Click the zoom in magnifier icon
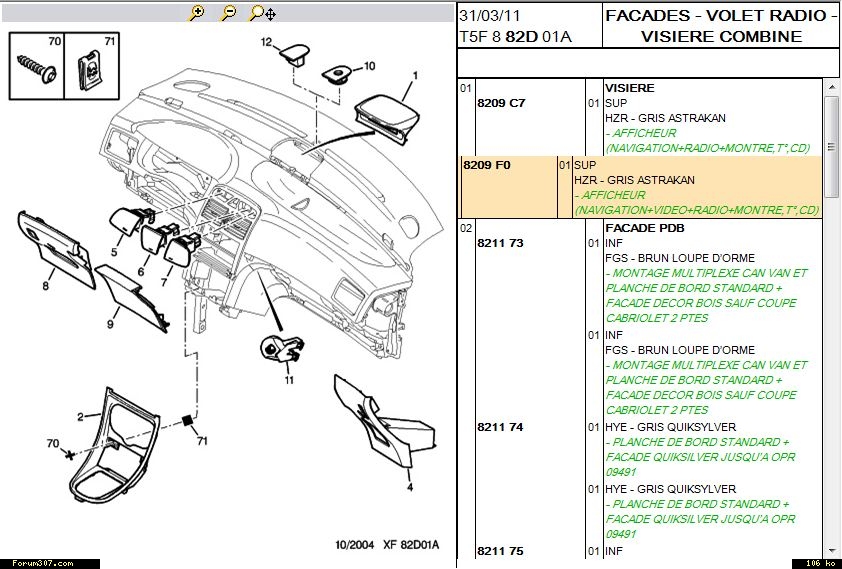Screen dimensions: 842x569 [x=197, y=13]
